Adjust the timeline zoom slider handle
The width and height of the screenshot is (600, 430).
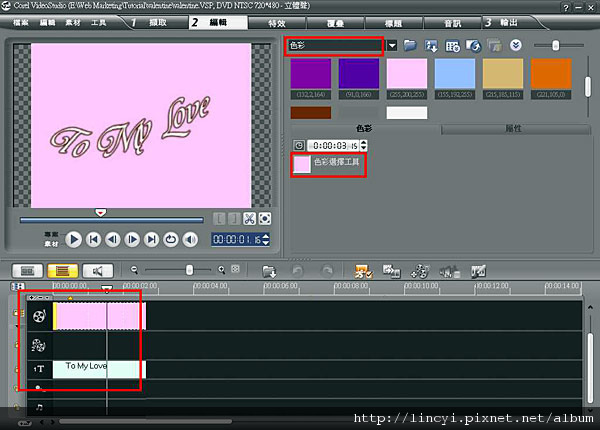[x=189, y=270]
